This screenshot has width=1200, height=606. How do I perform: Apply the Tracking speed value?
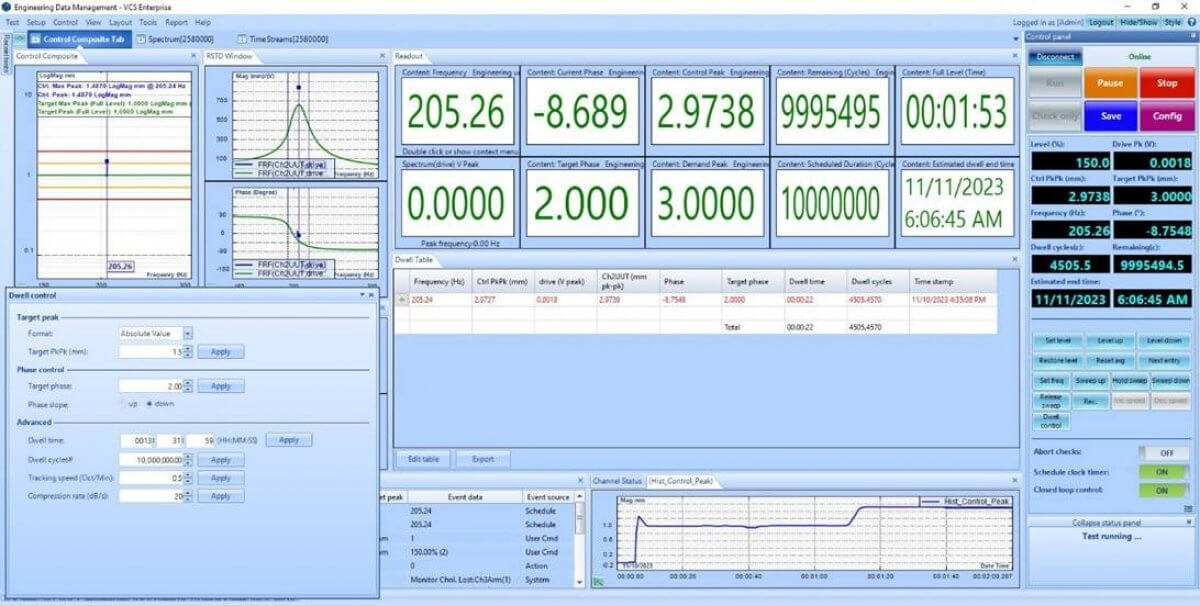click(x=220, y=478)
